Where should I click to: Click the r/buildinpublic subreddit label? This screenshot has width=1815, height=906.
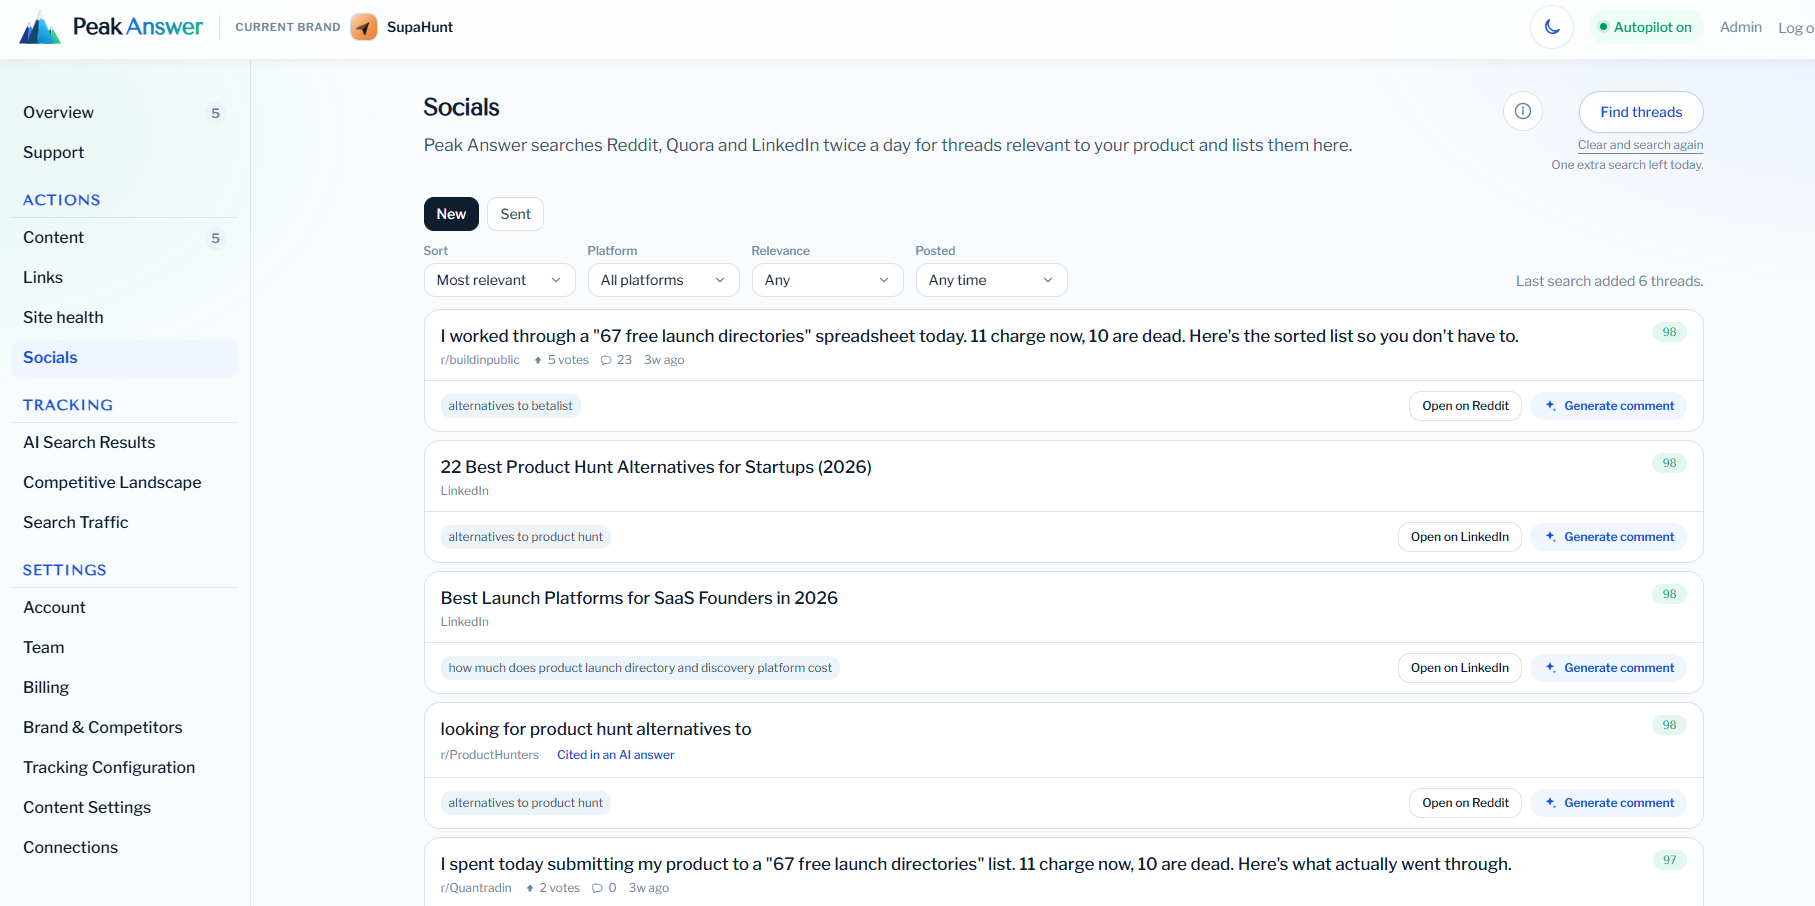tap(480, 360)
